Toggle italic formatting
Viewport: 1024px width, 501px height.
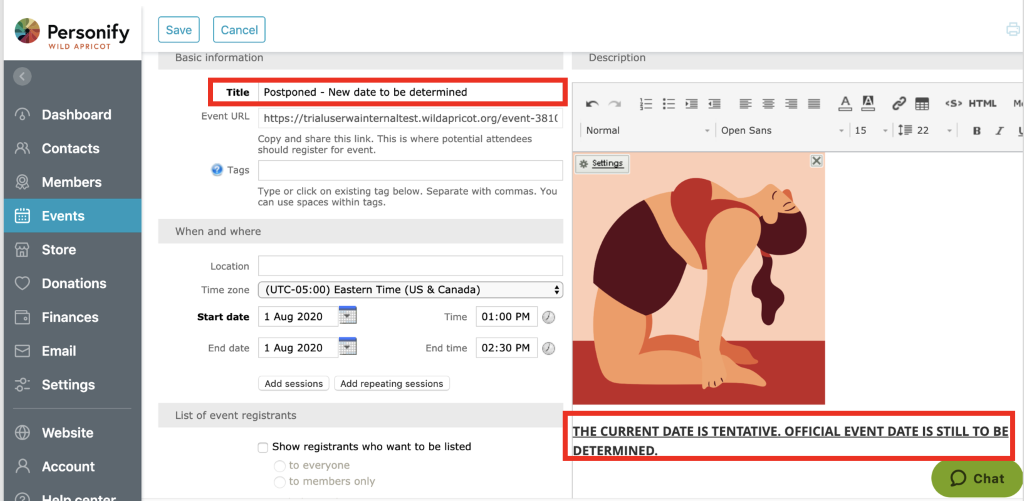click(999, 131)
